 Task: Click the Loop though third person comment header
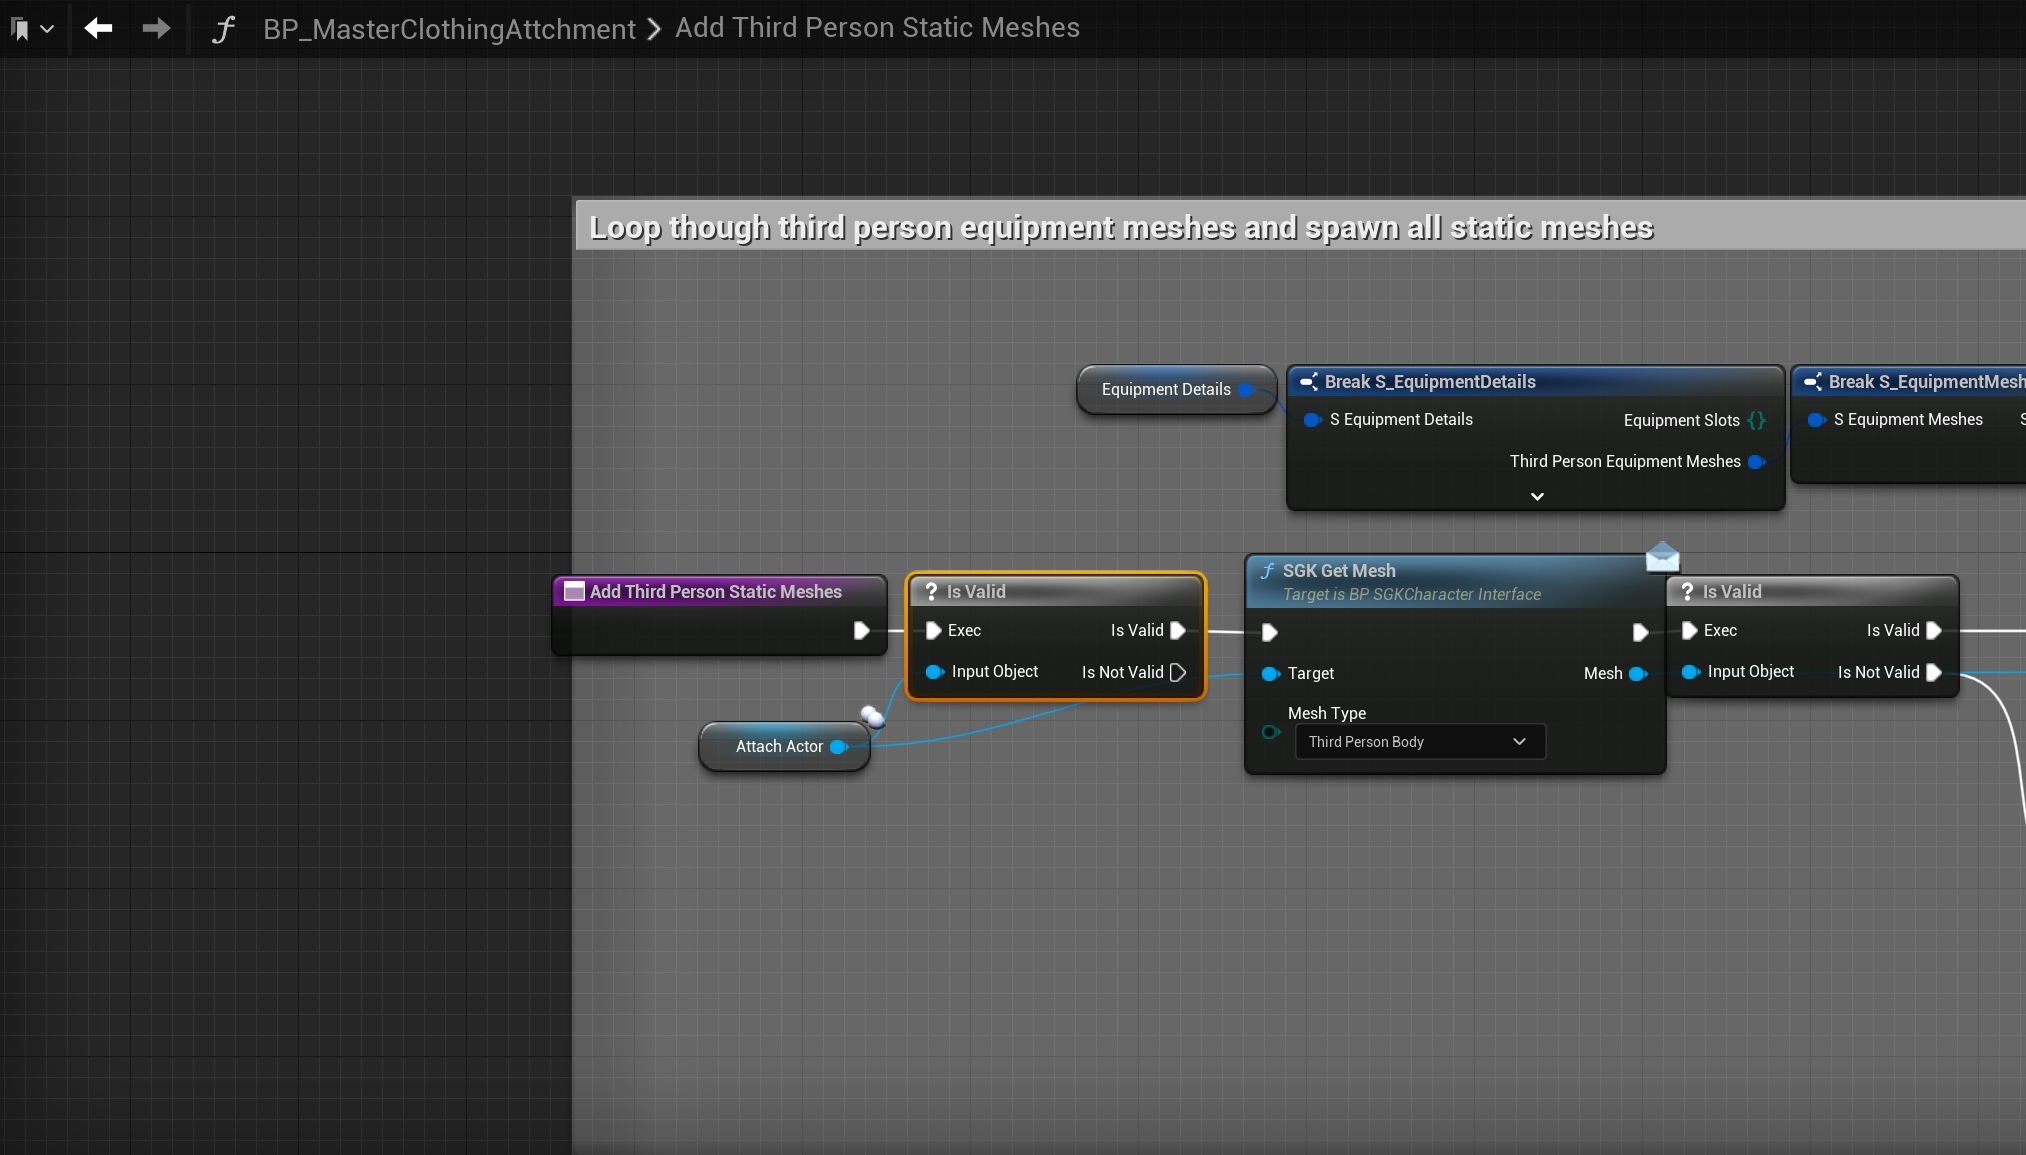[x=1120, y=228]
